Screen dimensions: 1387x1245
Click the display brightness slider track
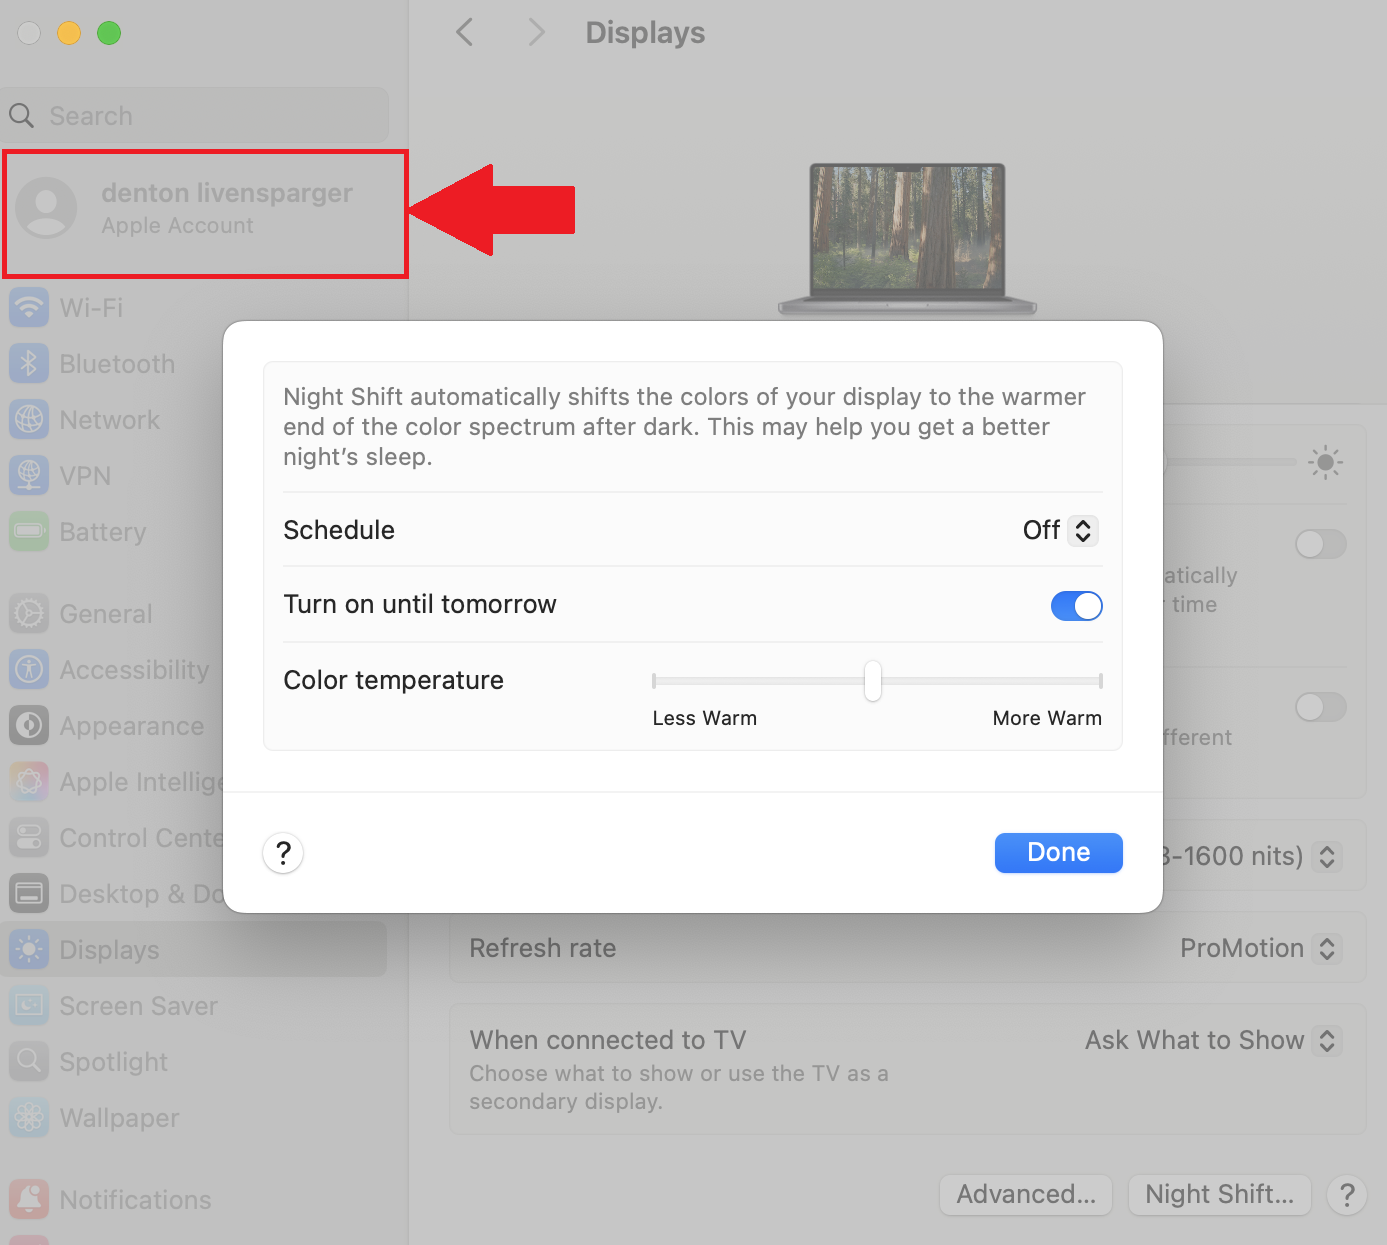click(1230, 462)
